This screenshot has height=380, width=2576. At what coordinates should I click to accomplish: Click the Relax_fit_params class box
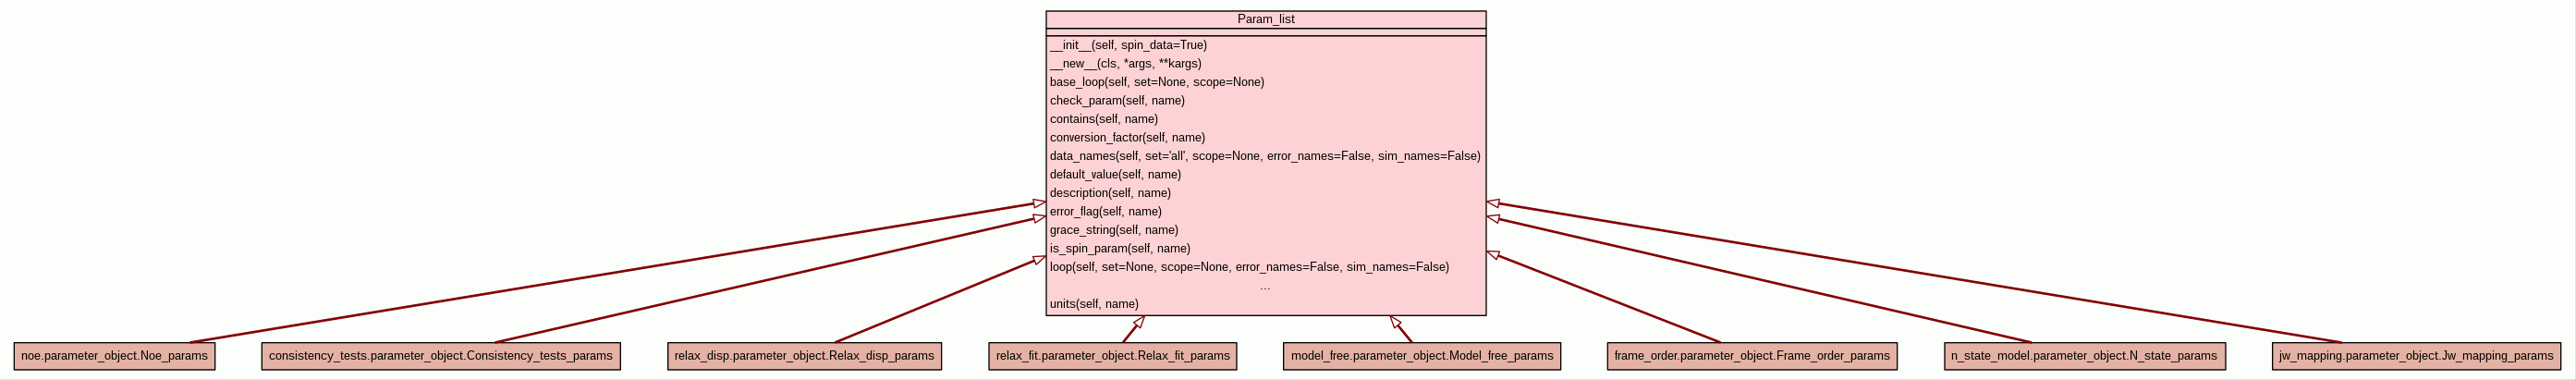tap(1112, 356)
